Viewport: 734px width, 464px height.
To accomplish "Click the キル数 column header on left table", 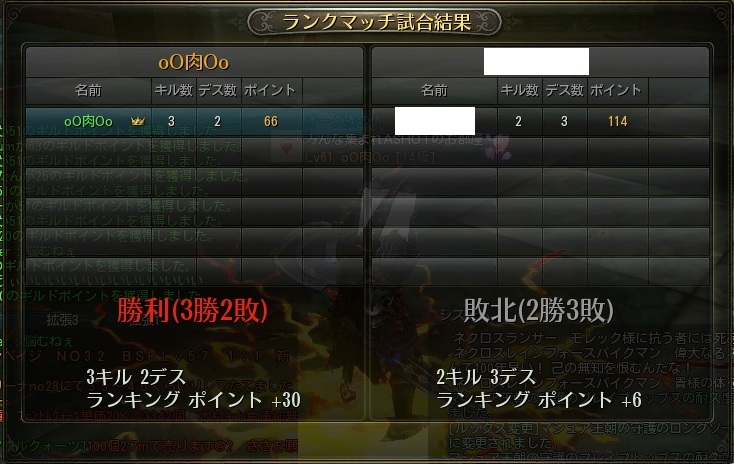I will coord(174,90).
